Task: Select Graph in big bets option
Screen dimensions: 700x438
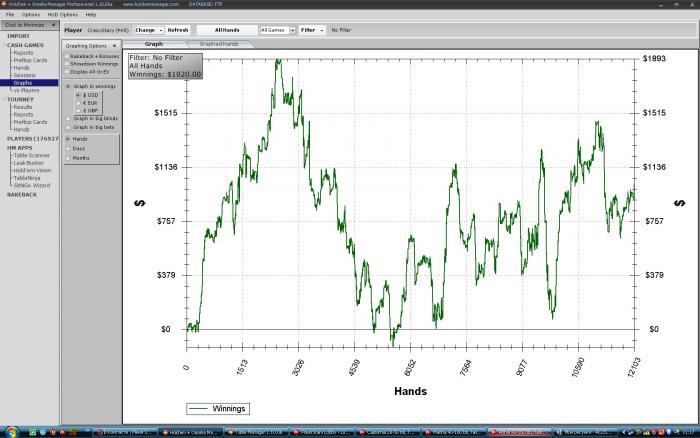Action: pos(68,127)
